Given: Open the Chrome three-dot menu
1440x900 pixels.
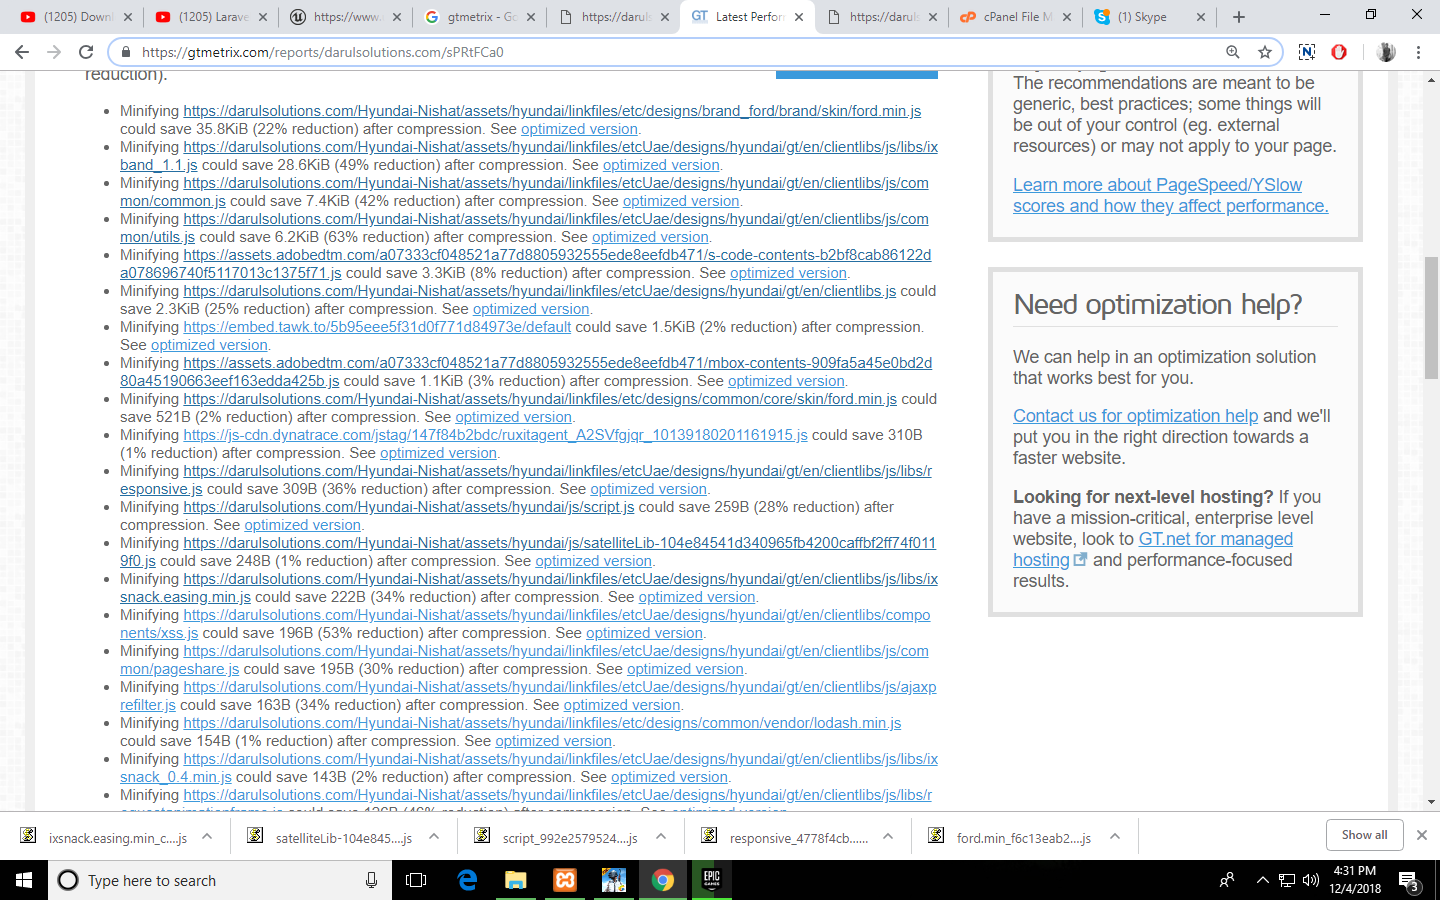Looking at the screenshot, I should [x=1418, y=52].
